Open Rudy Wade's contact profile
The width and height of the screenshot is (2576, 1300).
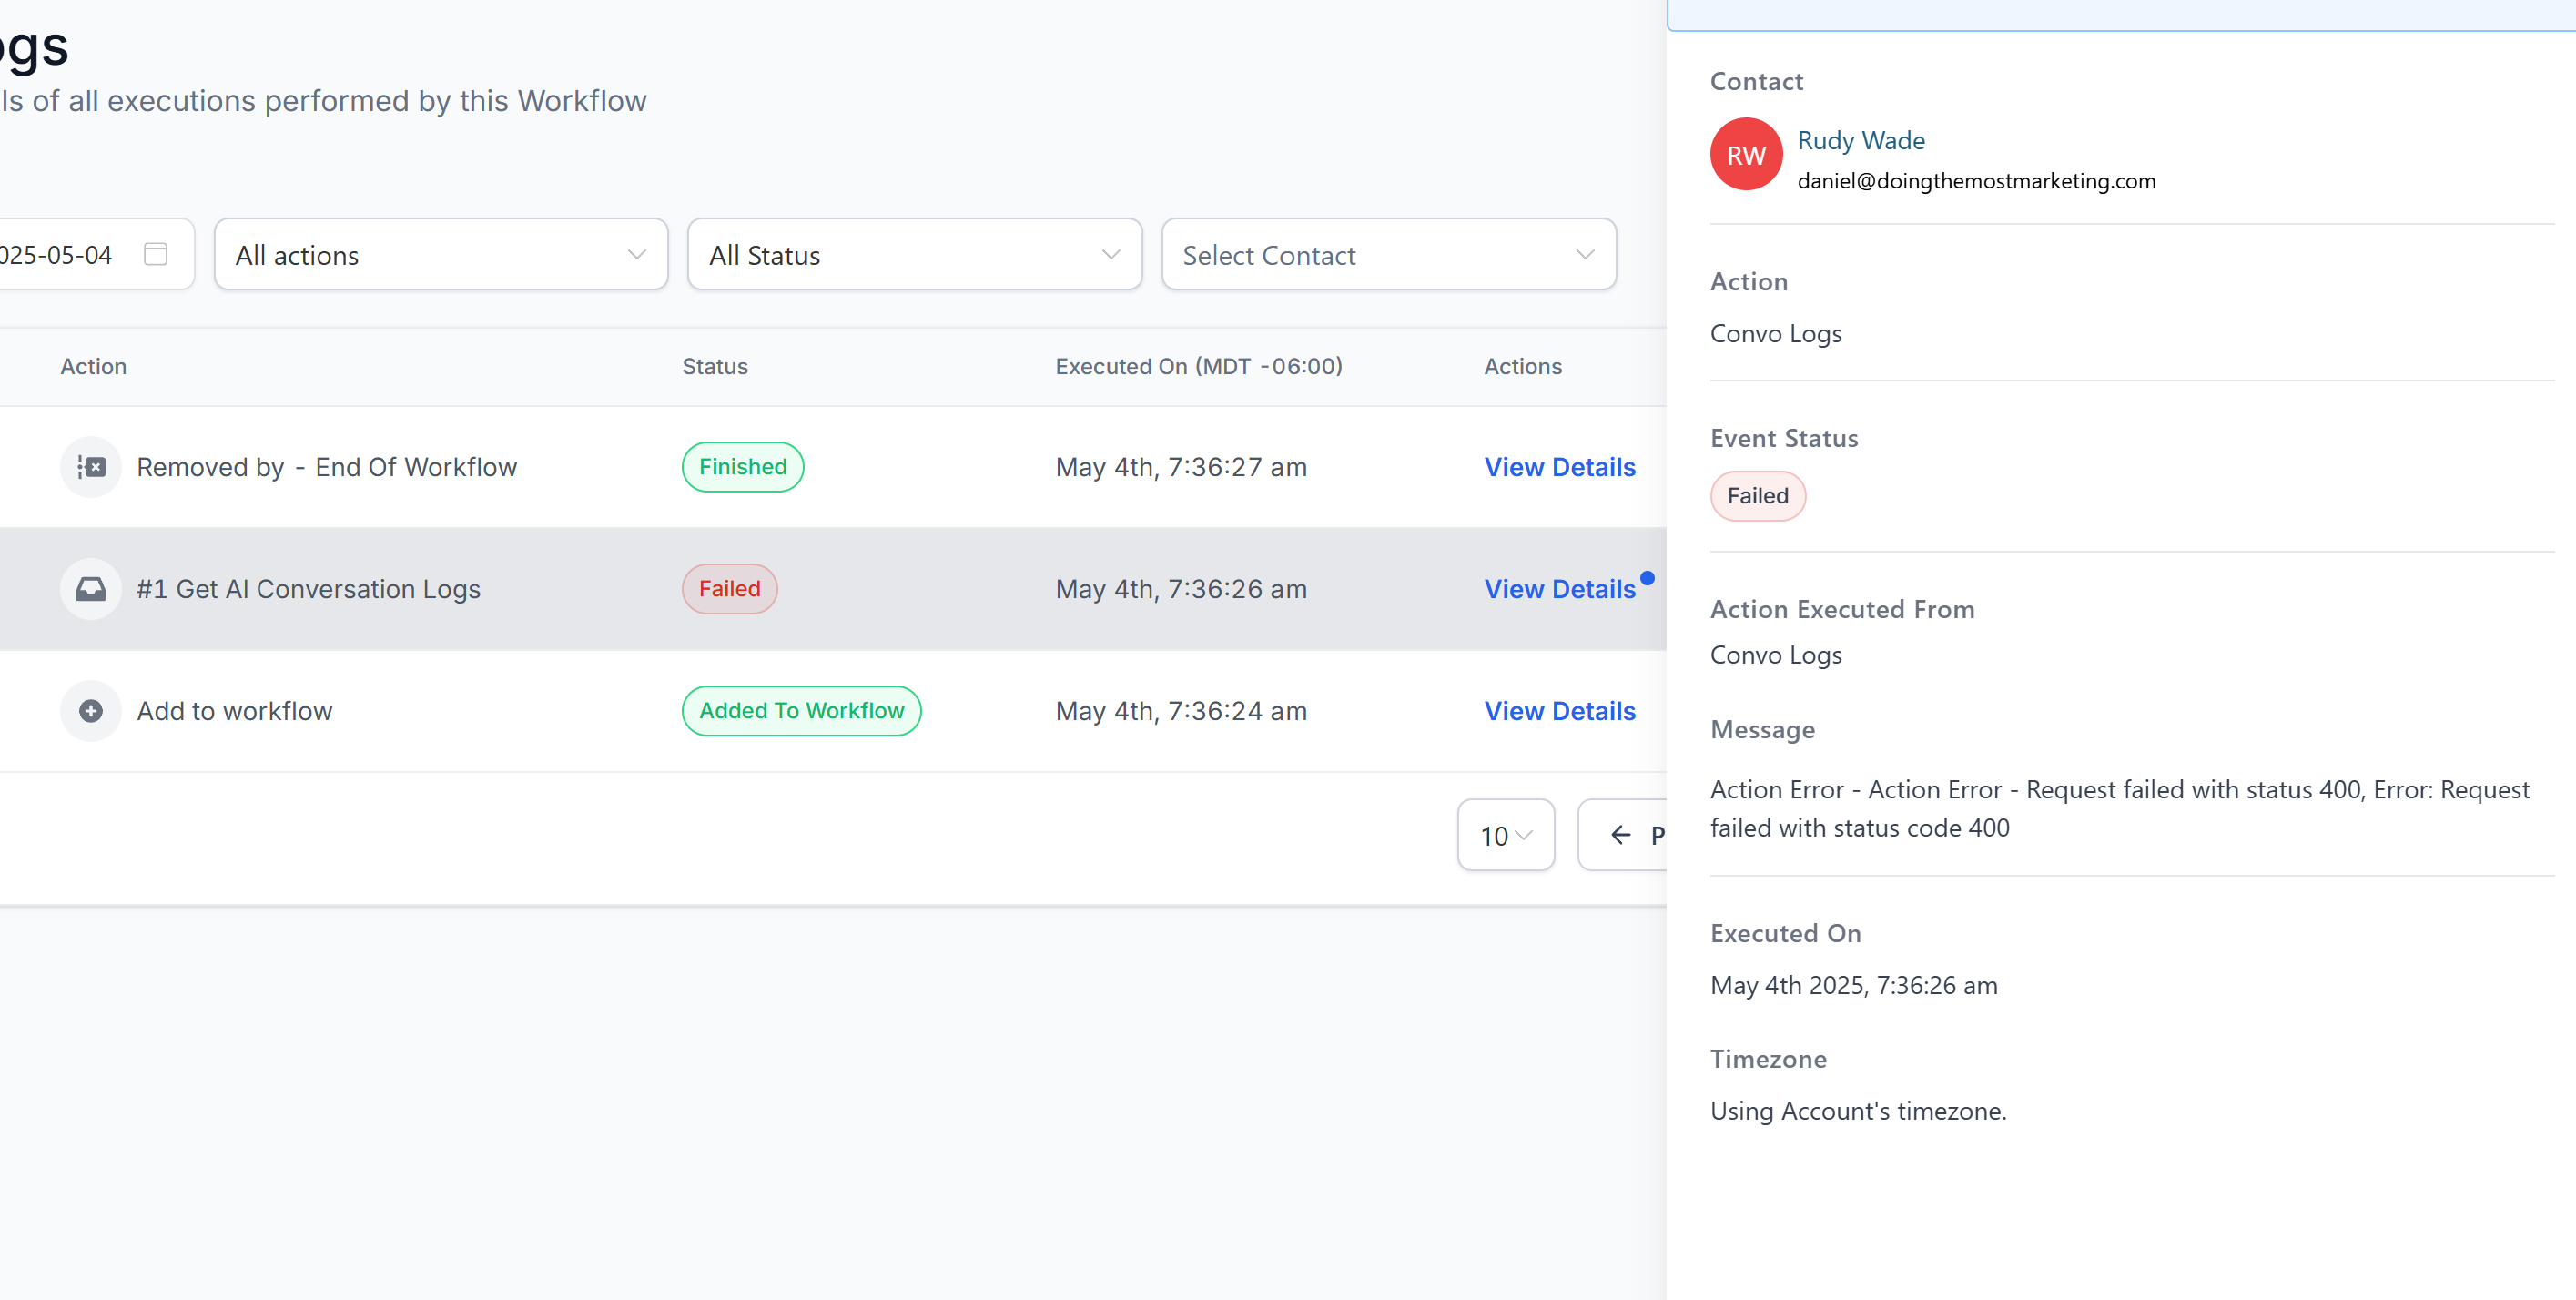click(1861, 140)
